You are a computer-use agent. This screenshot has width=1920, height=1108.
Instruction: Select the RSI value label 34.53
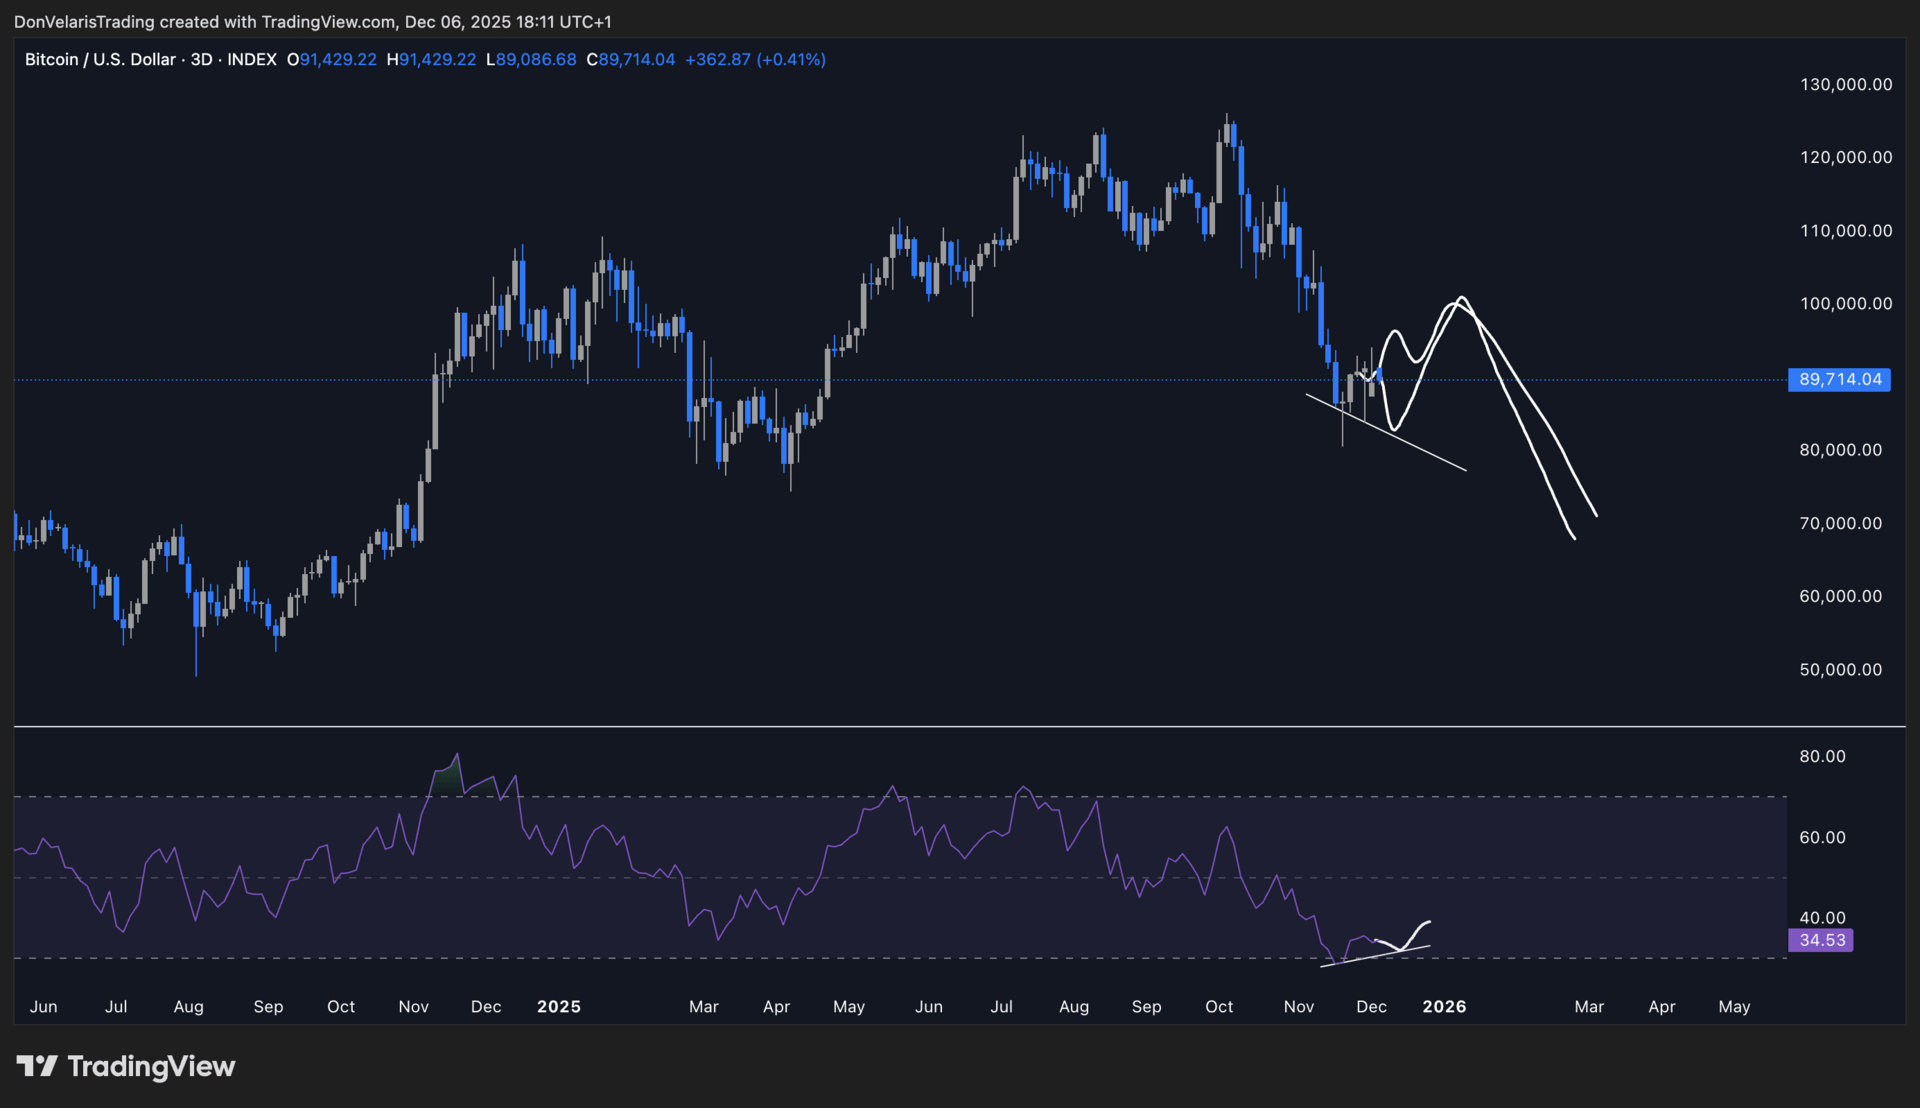pyautogui.click(x=1821, y=940)
